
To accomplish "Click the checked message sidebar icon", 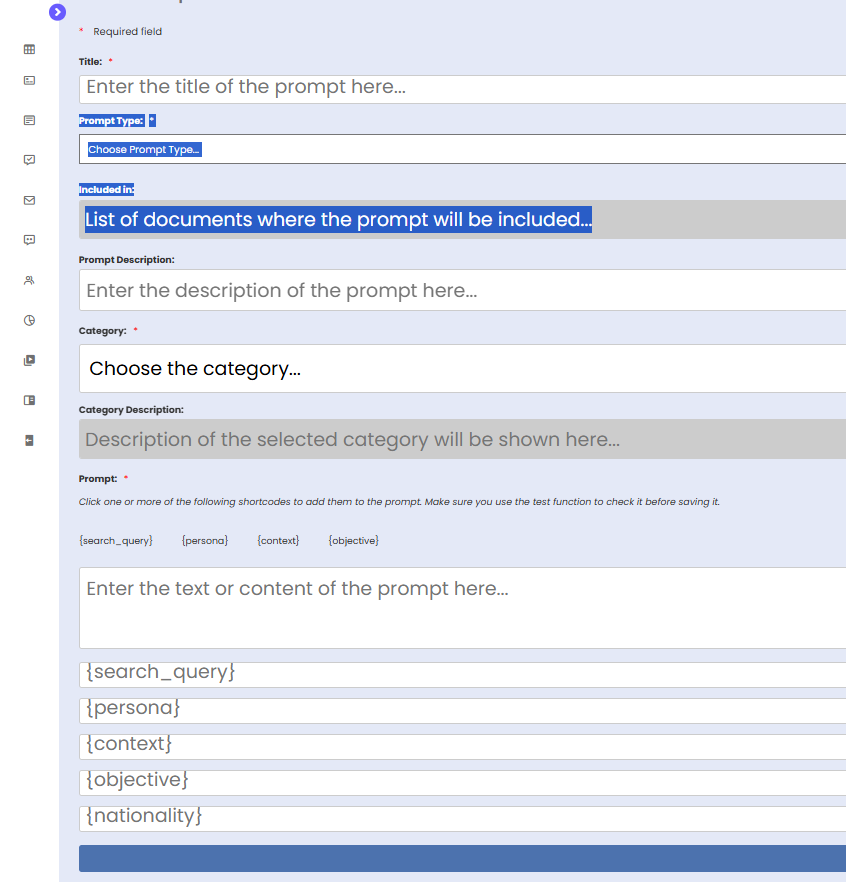I will click(x=29, y=160).
